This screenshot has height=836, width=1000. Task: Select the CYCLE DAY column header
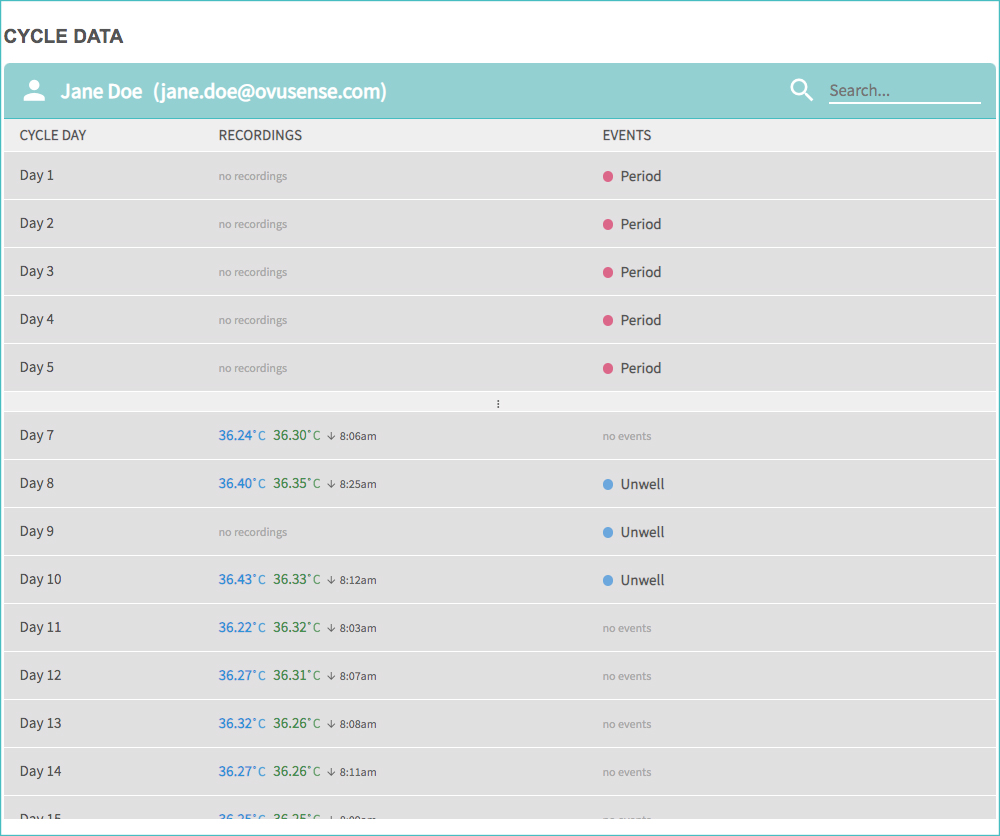coord(53,135)
